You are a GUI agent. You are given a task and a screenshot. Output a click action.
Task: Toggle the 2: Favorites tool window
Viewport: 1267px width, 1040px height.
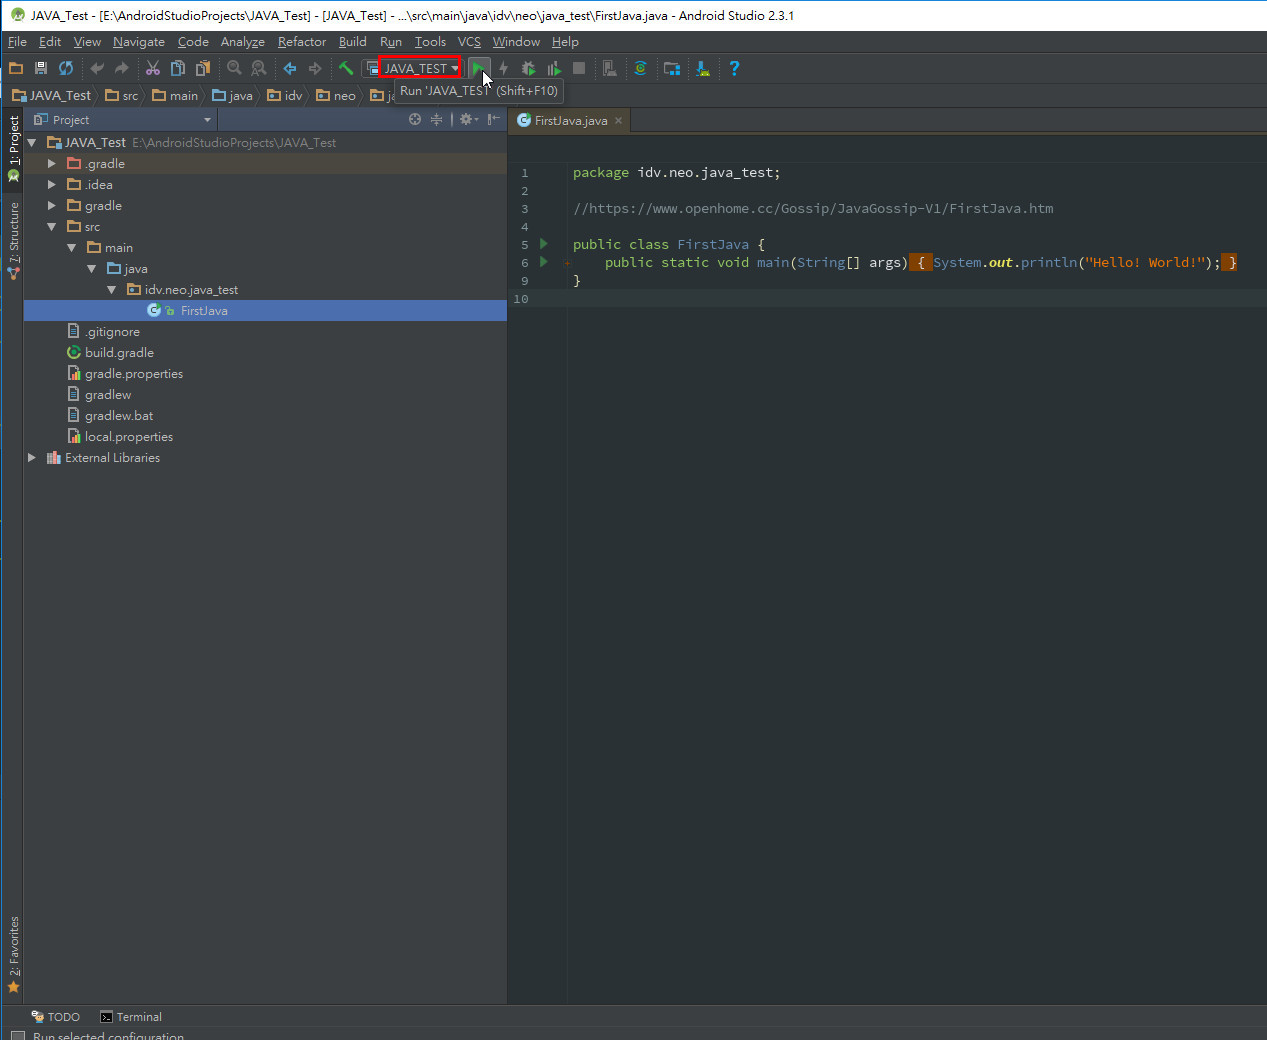(13, 953)
